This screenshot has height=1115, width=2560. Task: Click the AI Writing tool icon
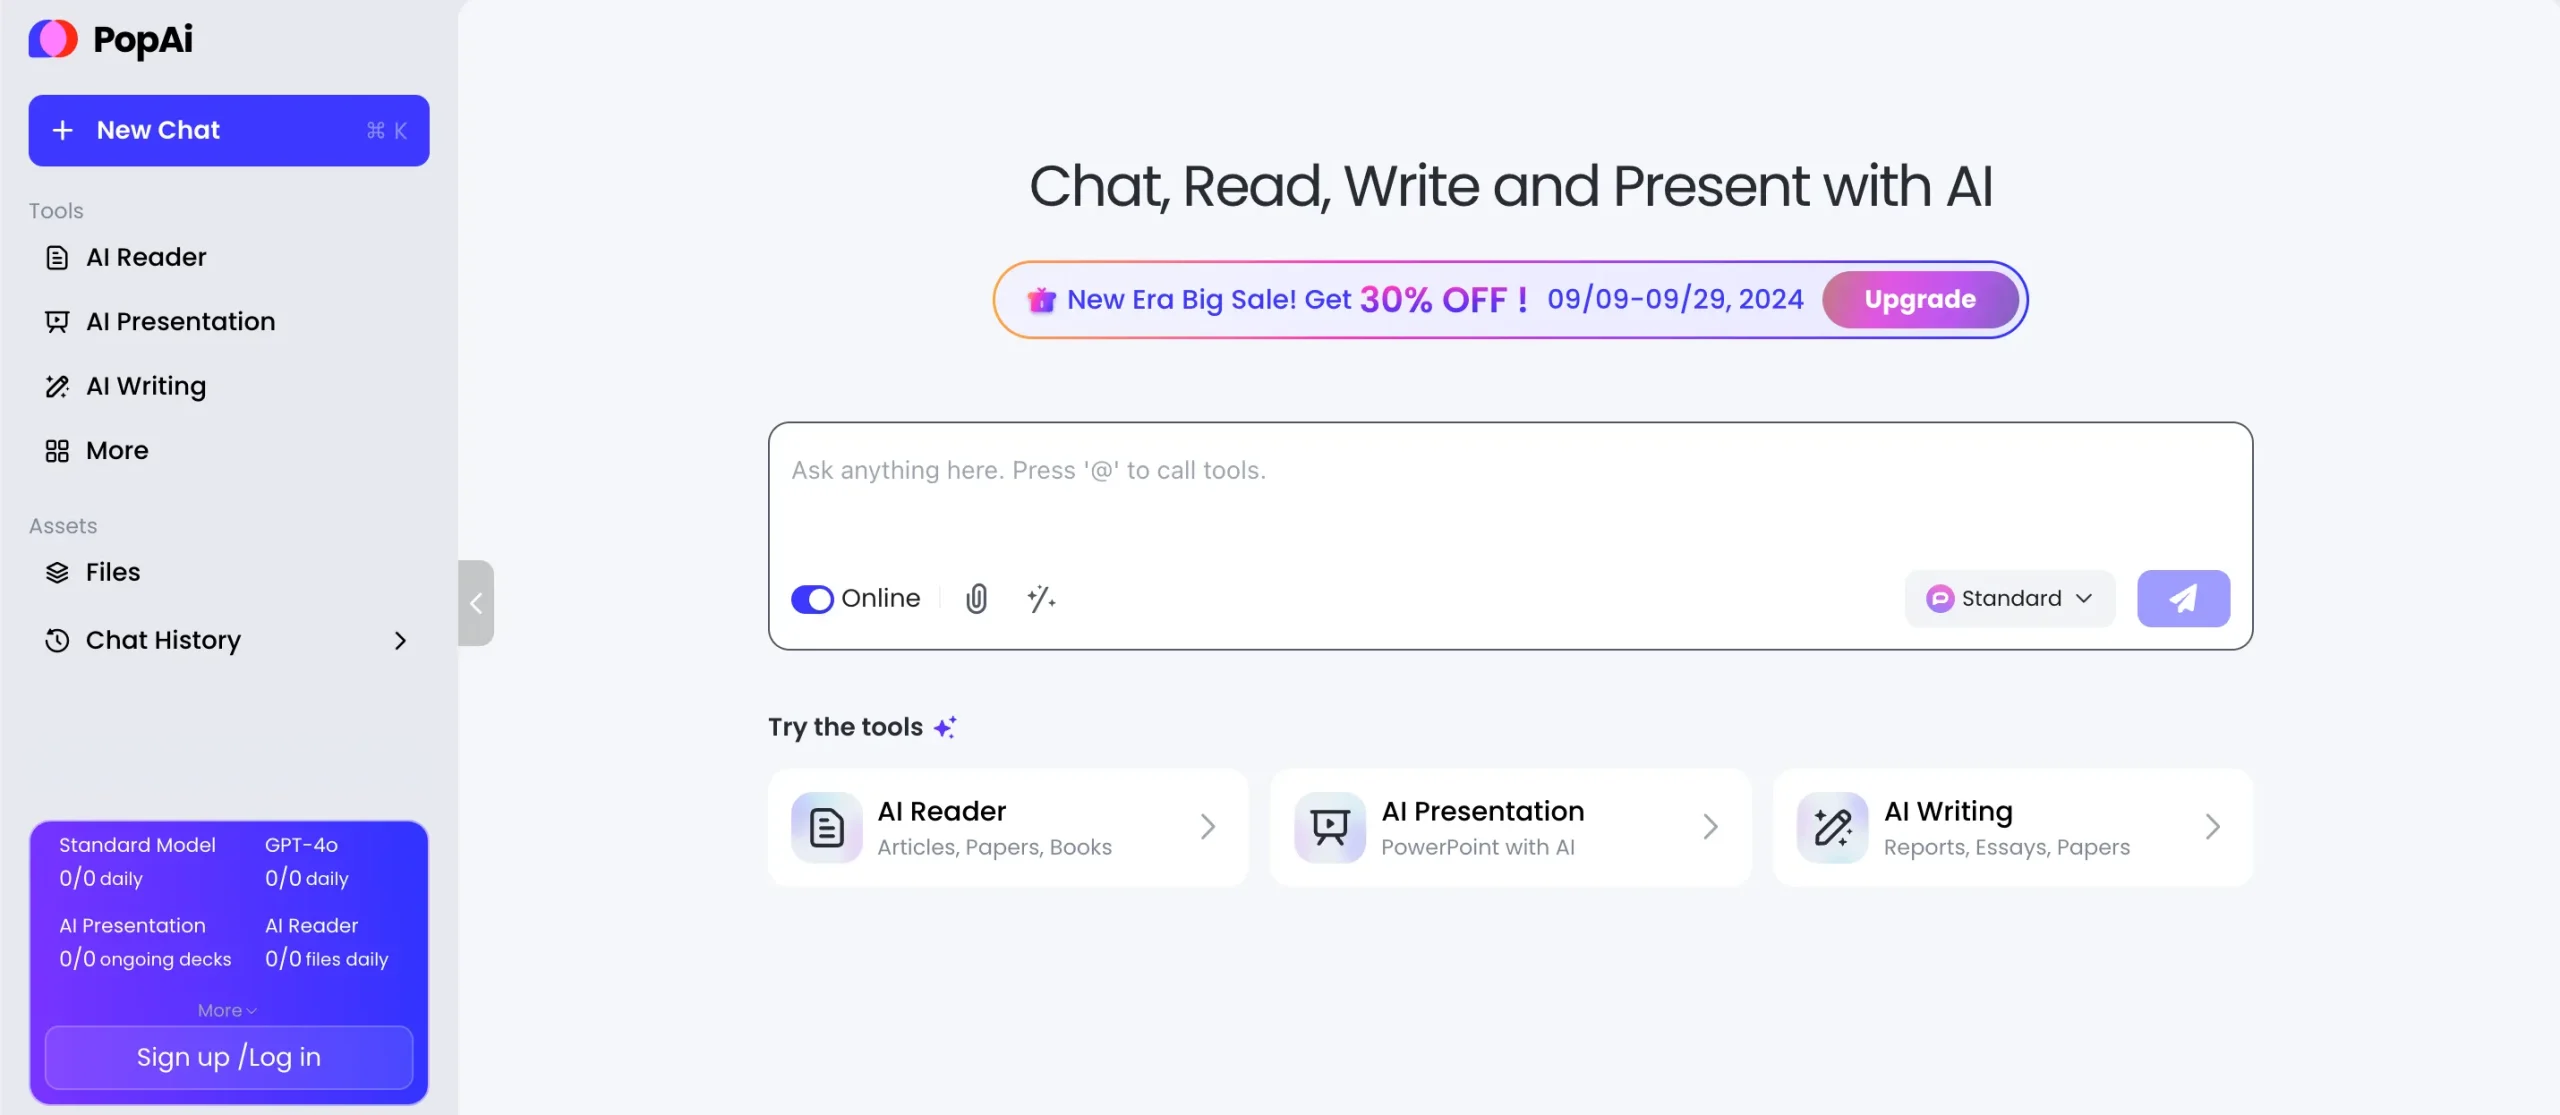click(x=1832, y=826)
